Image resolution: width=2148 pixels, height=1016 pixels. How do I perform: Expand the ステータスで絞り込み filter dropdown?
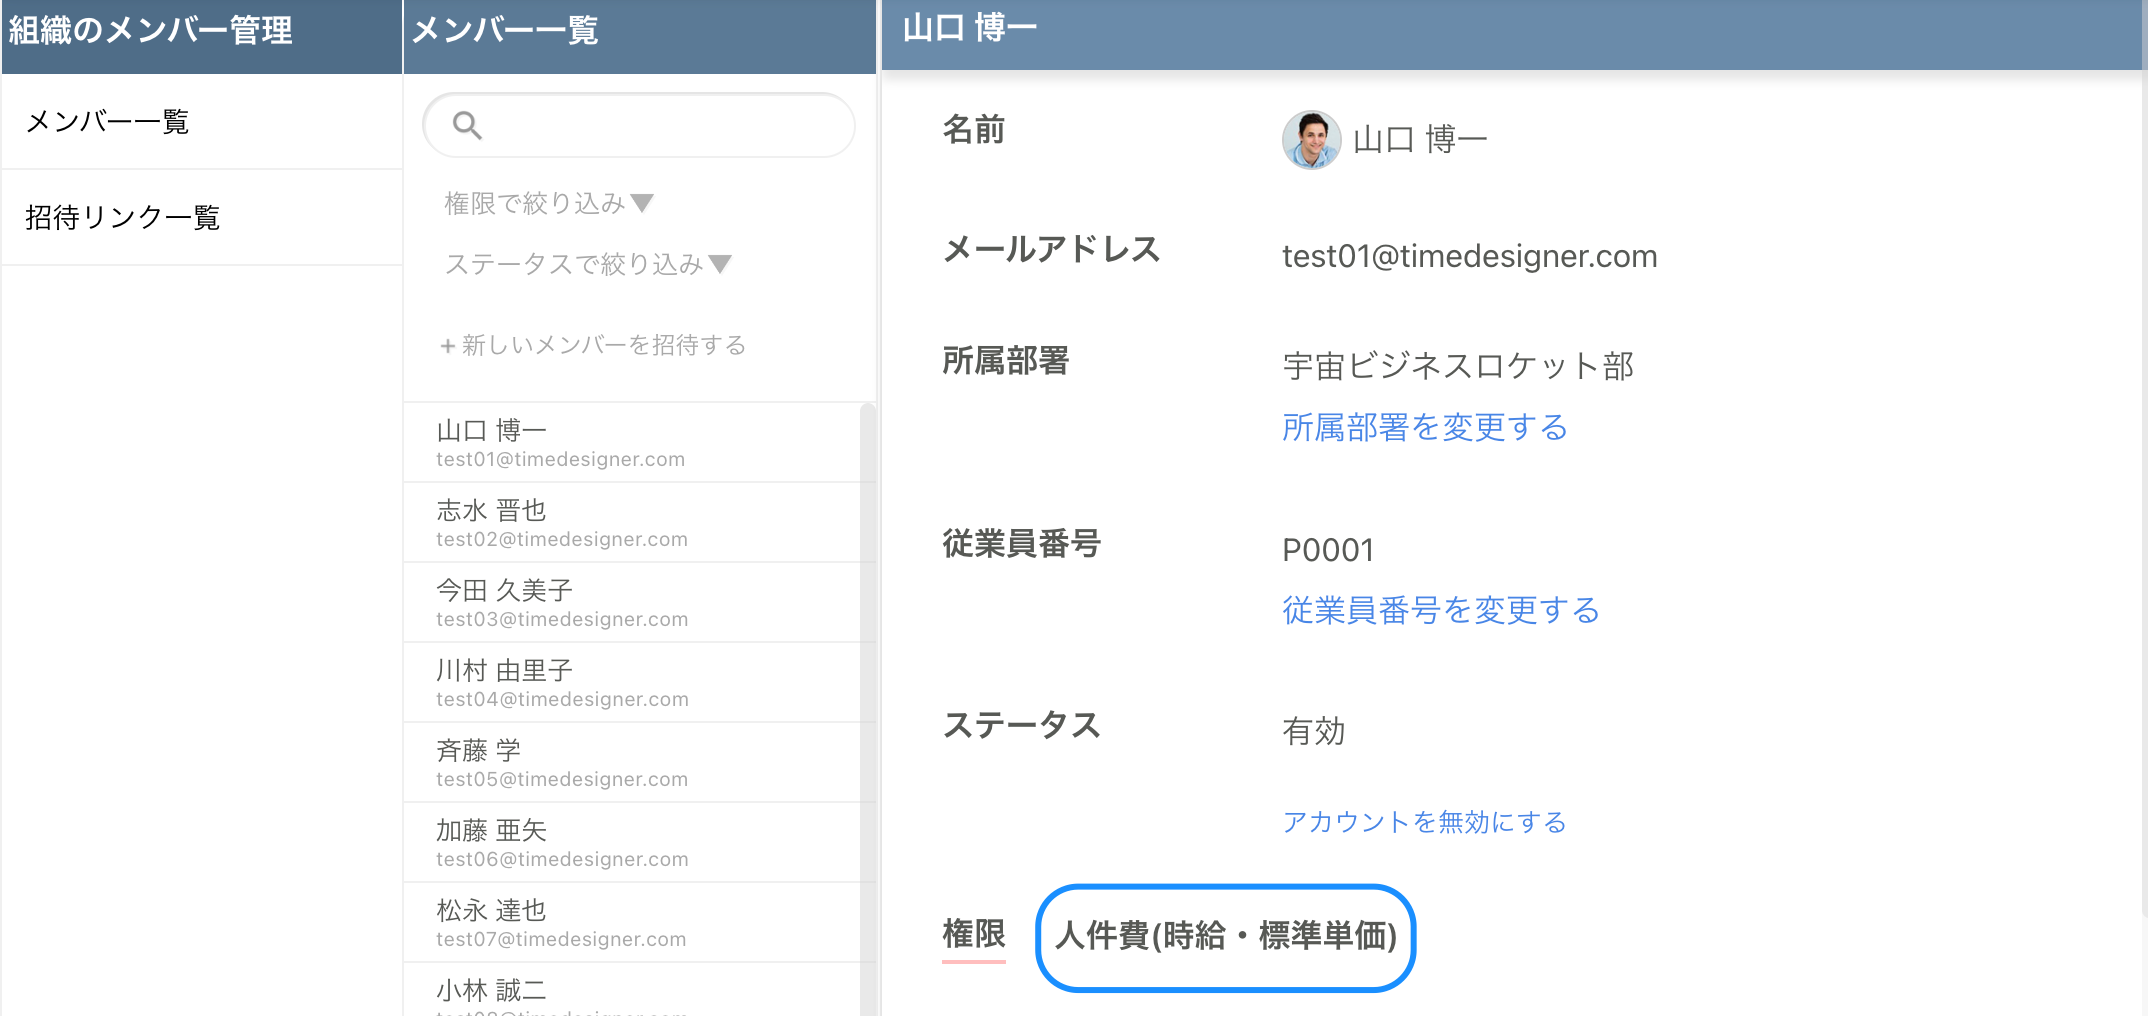coord(587,264)
